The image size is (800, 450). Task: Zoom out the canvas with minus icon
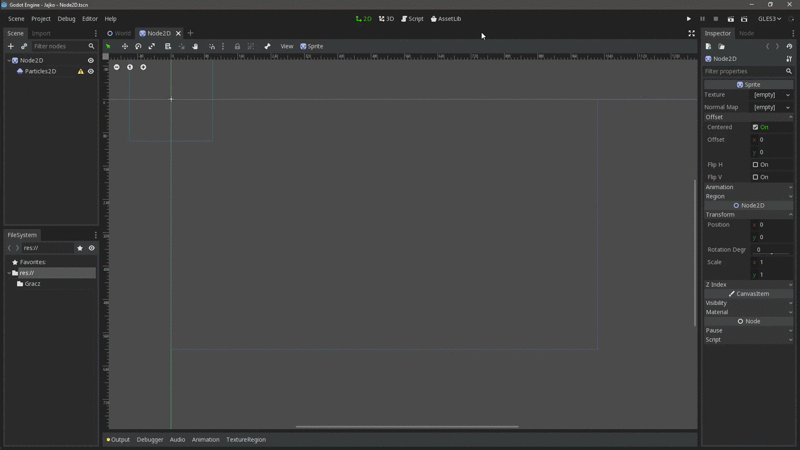[117, 67]
